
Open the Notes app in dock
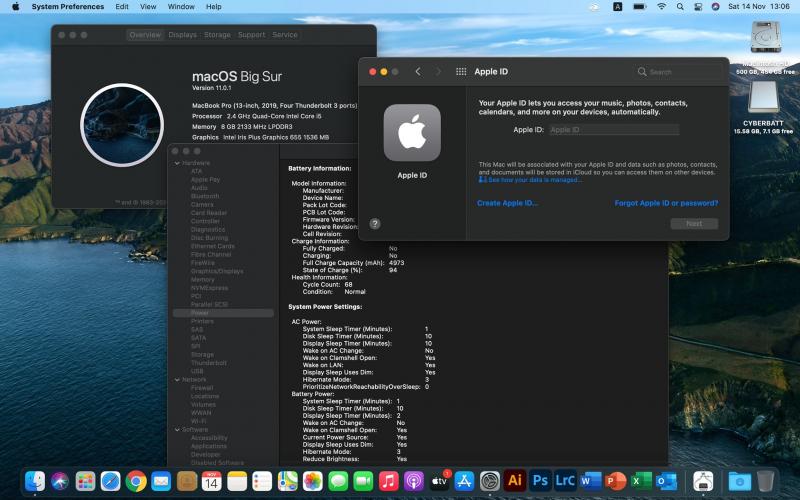coord(237,481)
